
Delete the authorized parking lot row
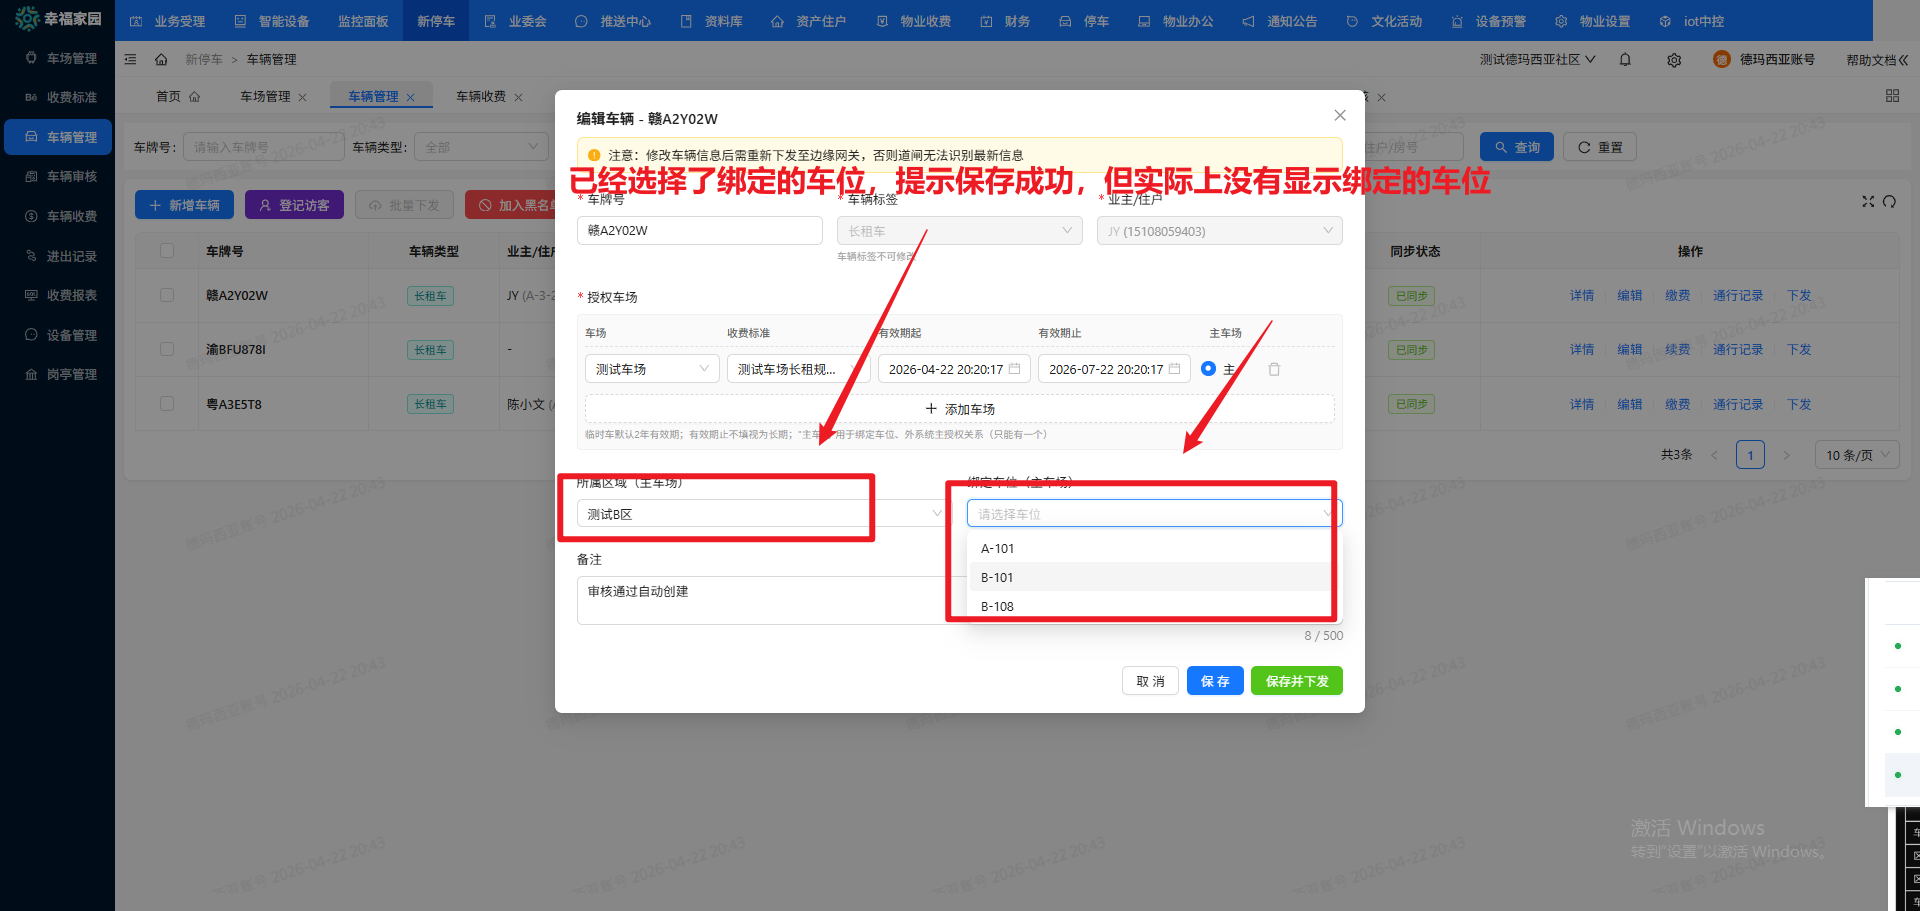[x=1274, y=369]
